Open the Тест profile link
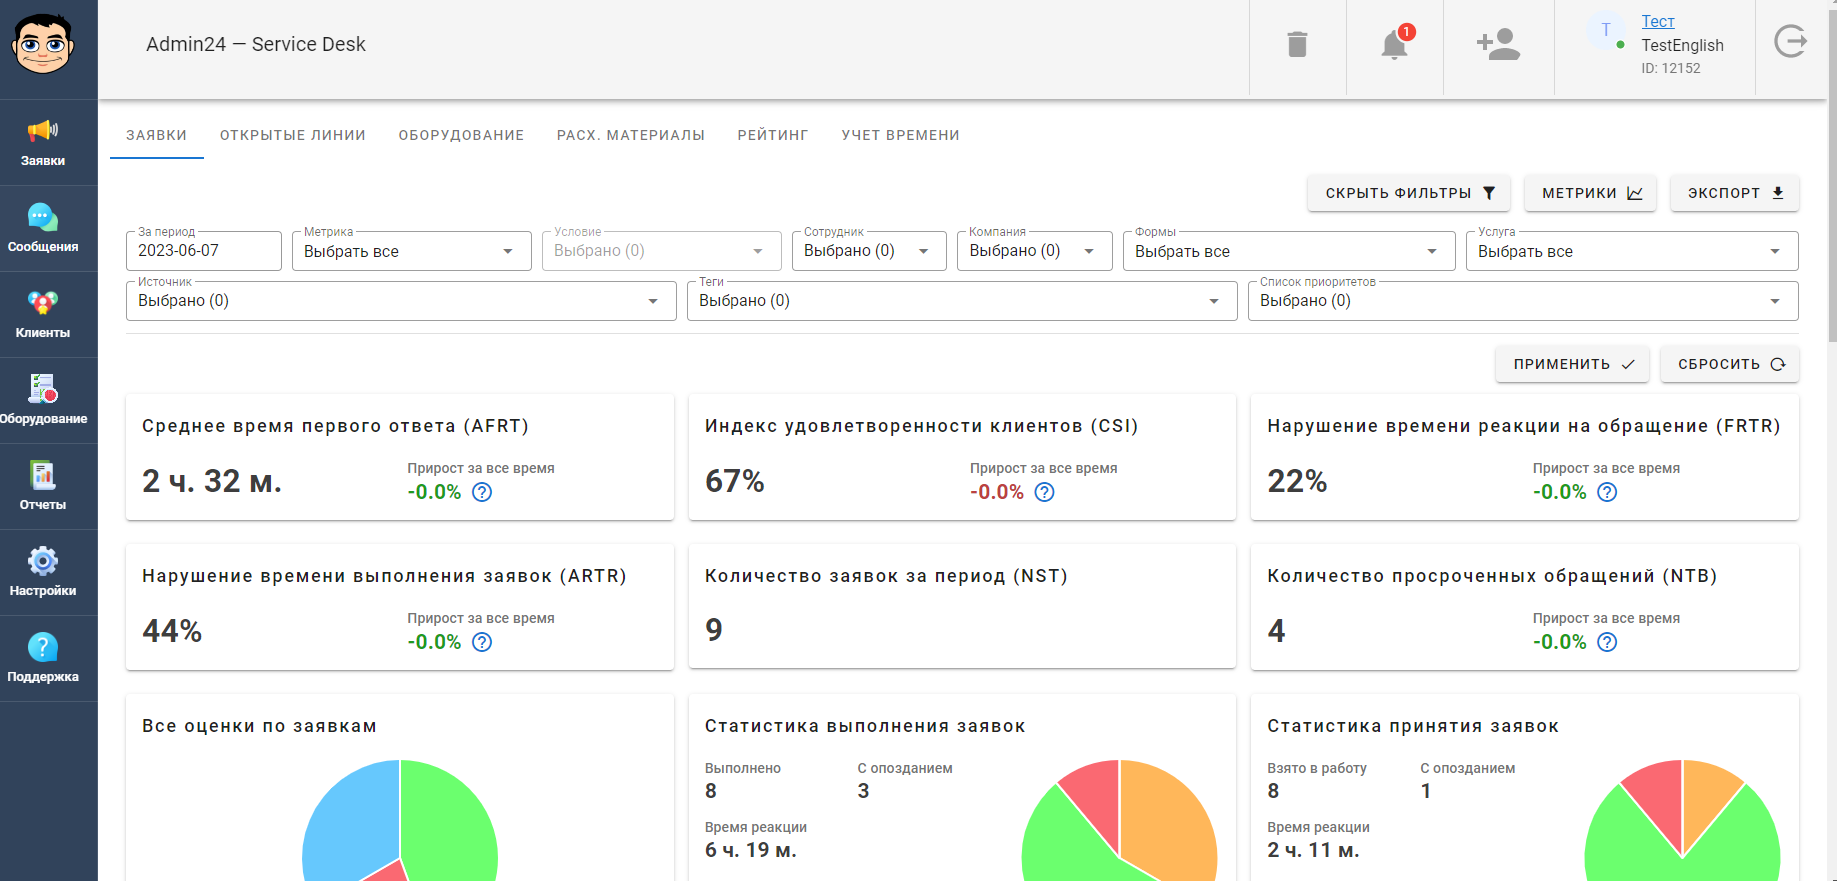 1658,21
